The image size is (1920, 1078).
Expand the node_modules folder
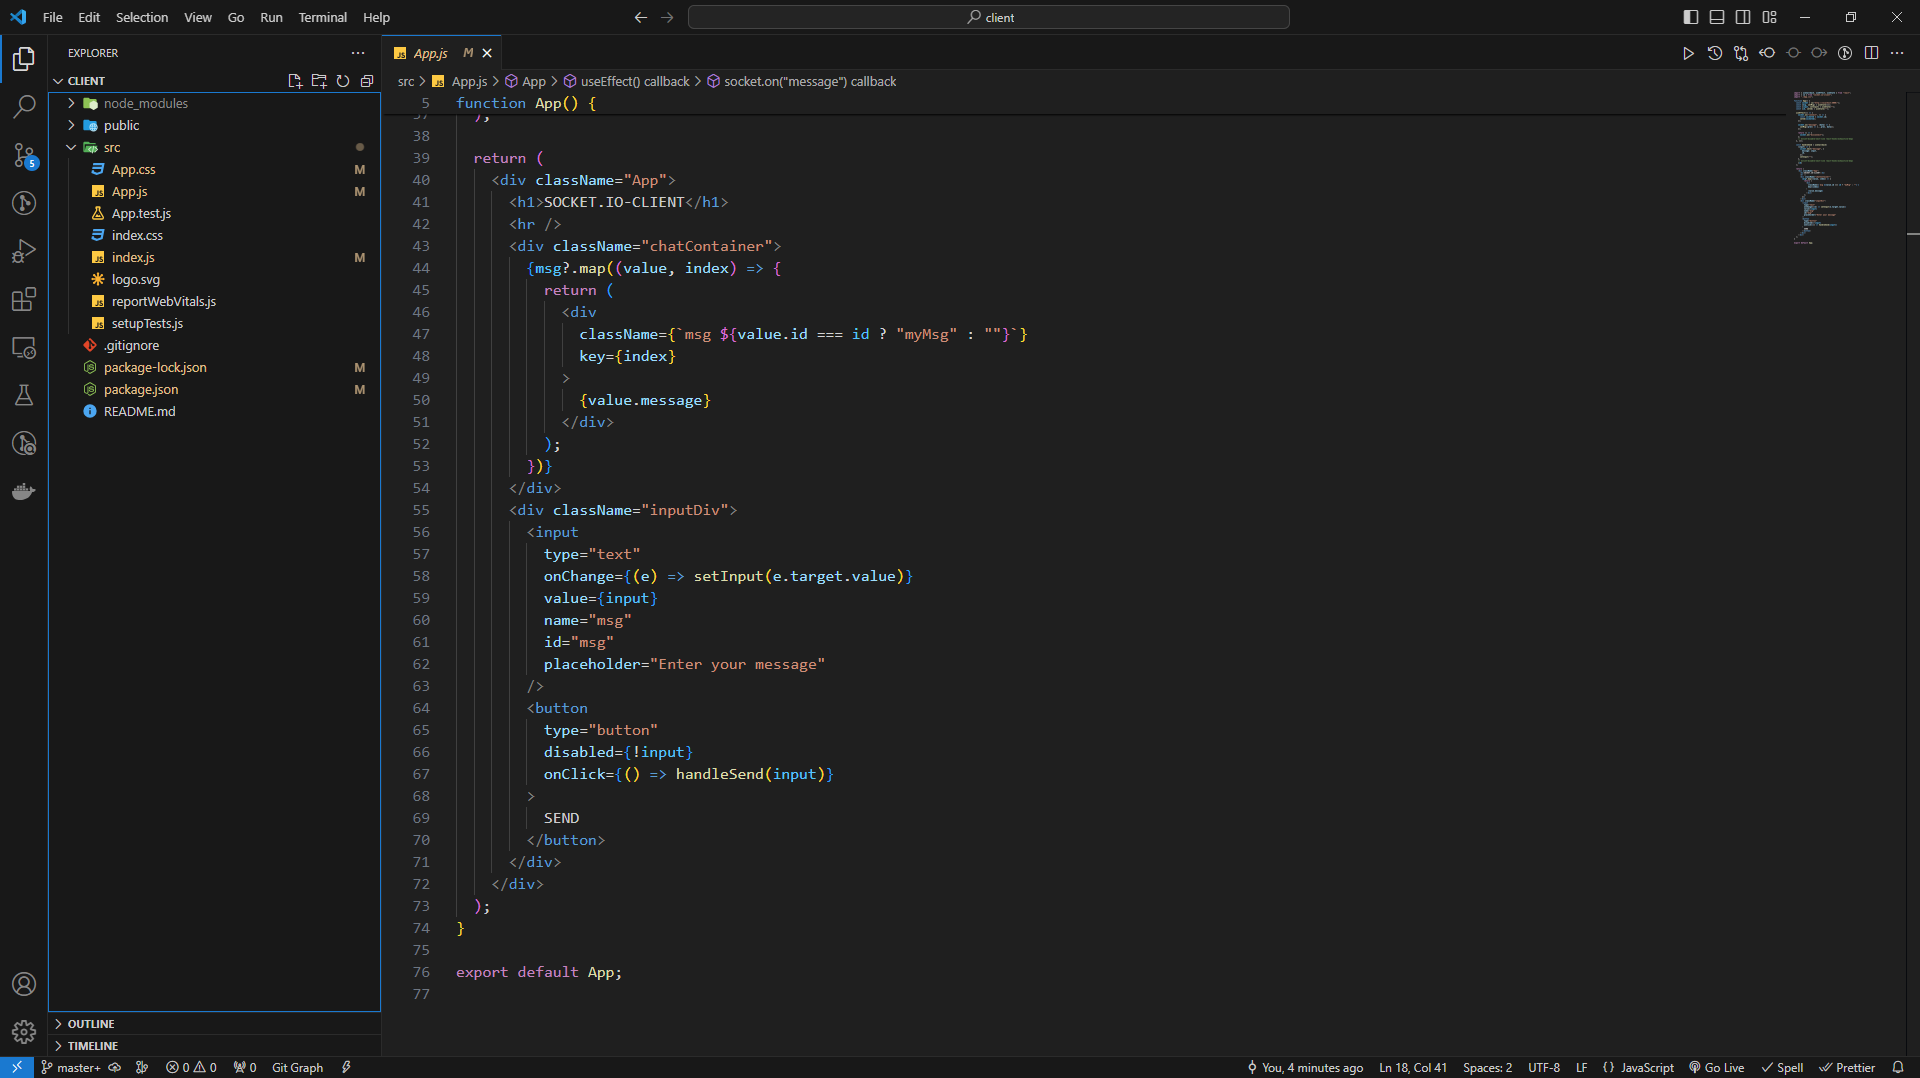145,103
